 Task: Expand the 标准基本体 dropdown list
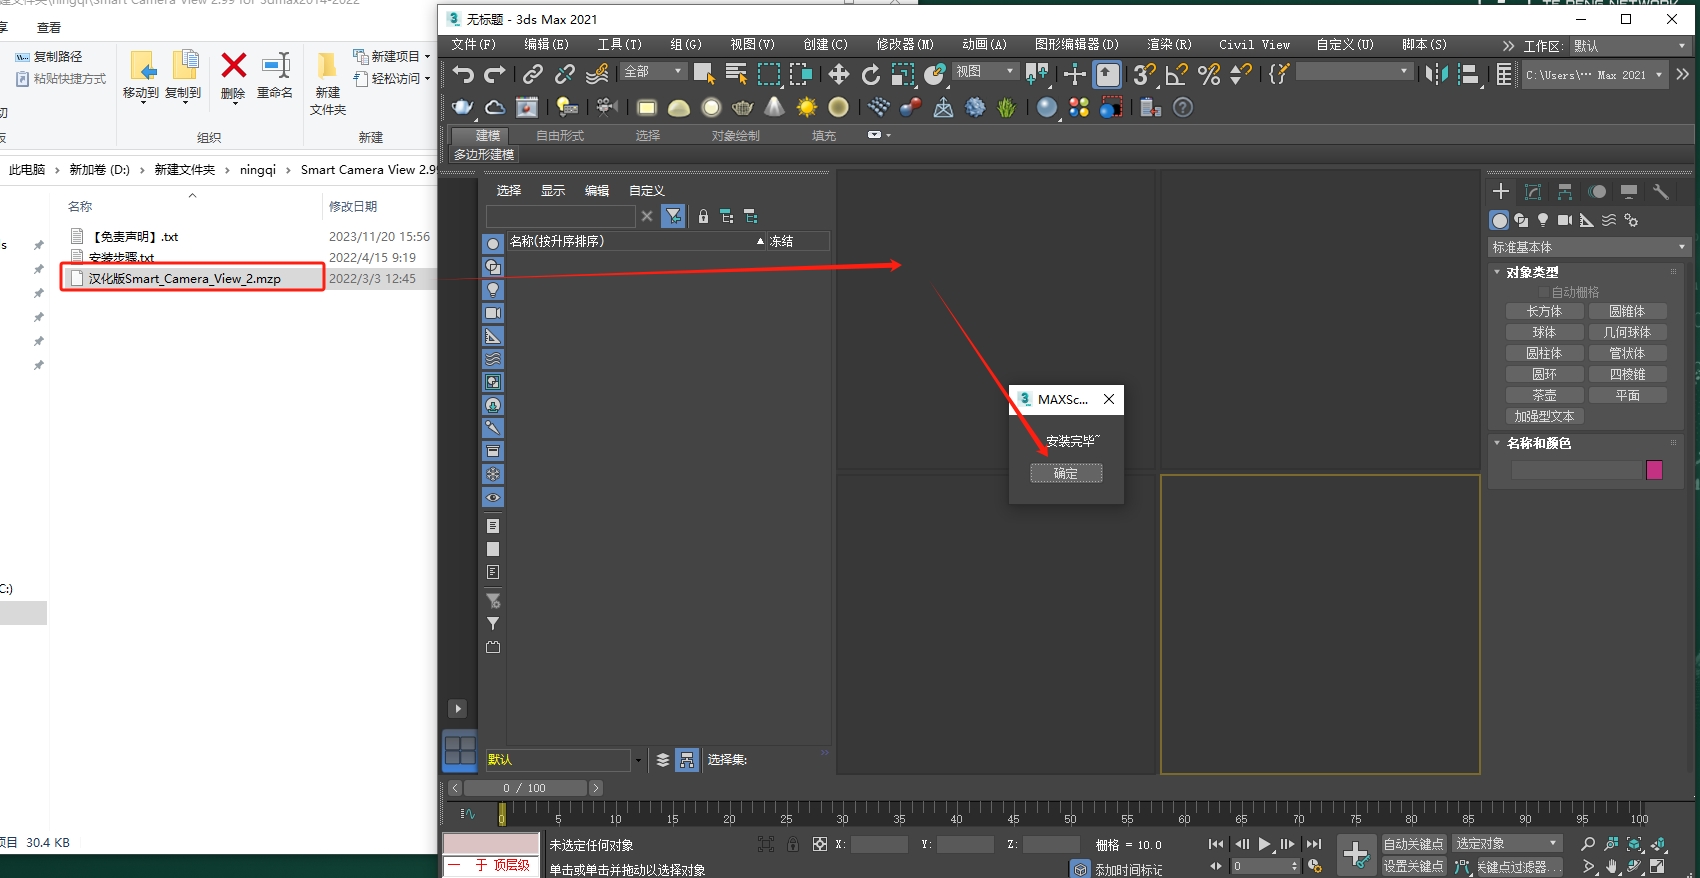[x=1588, y=247]
